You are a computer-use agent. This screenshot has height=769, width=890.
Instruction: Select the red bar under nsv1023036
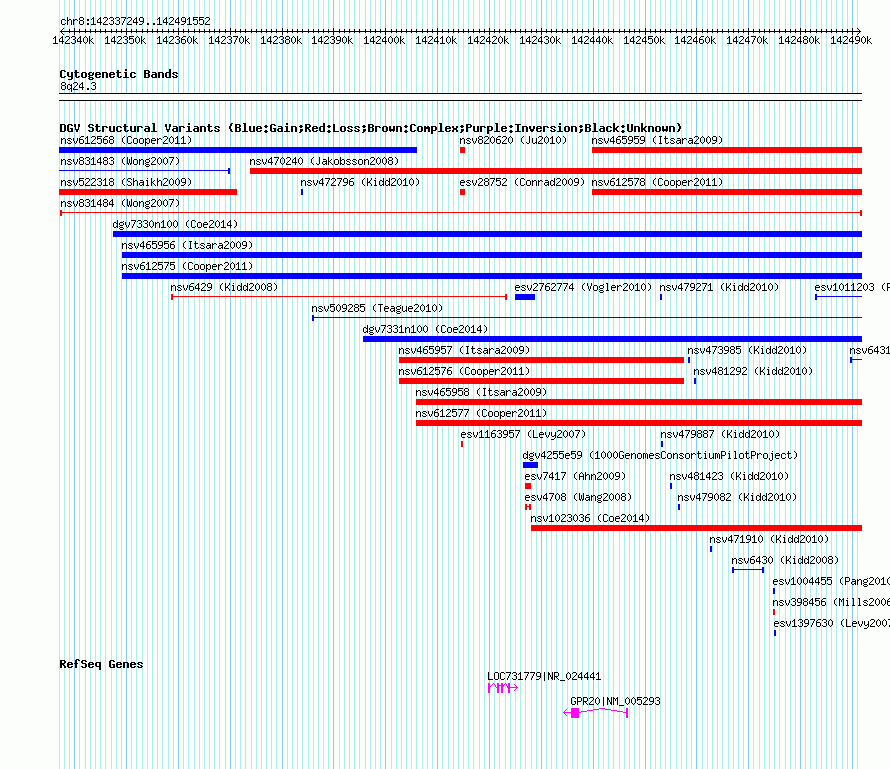pyautogui.click(x=696, y=528)
